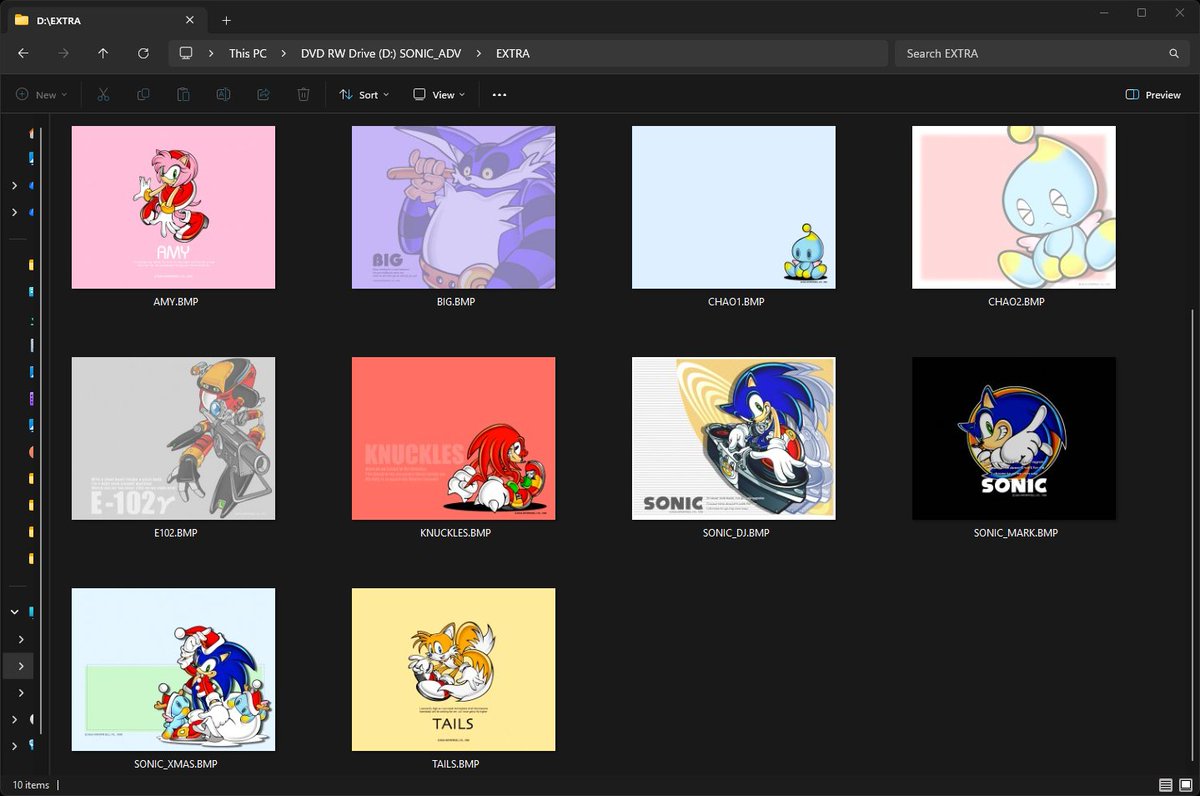The width and height of the screenshot is (1200, 796).
Task: Click the Copy icon in toolbar
Action: (x=143, y=95)
